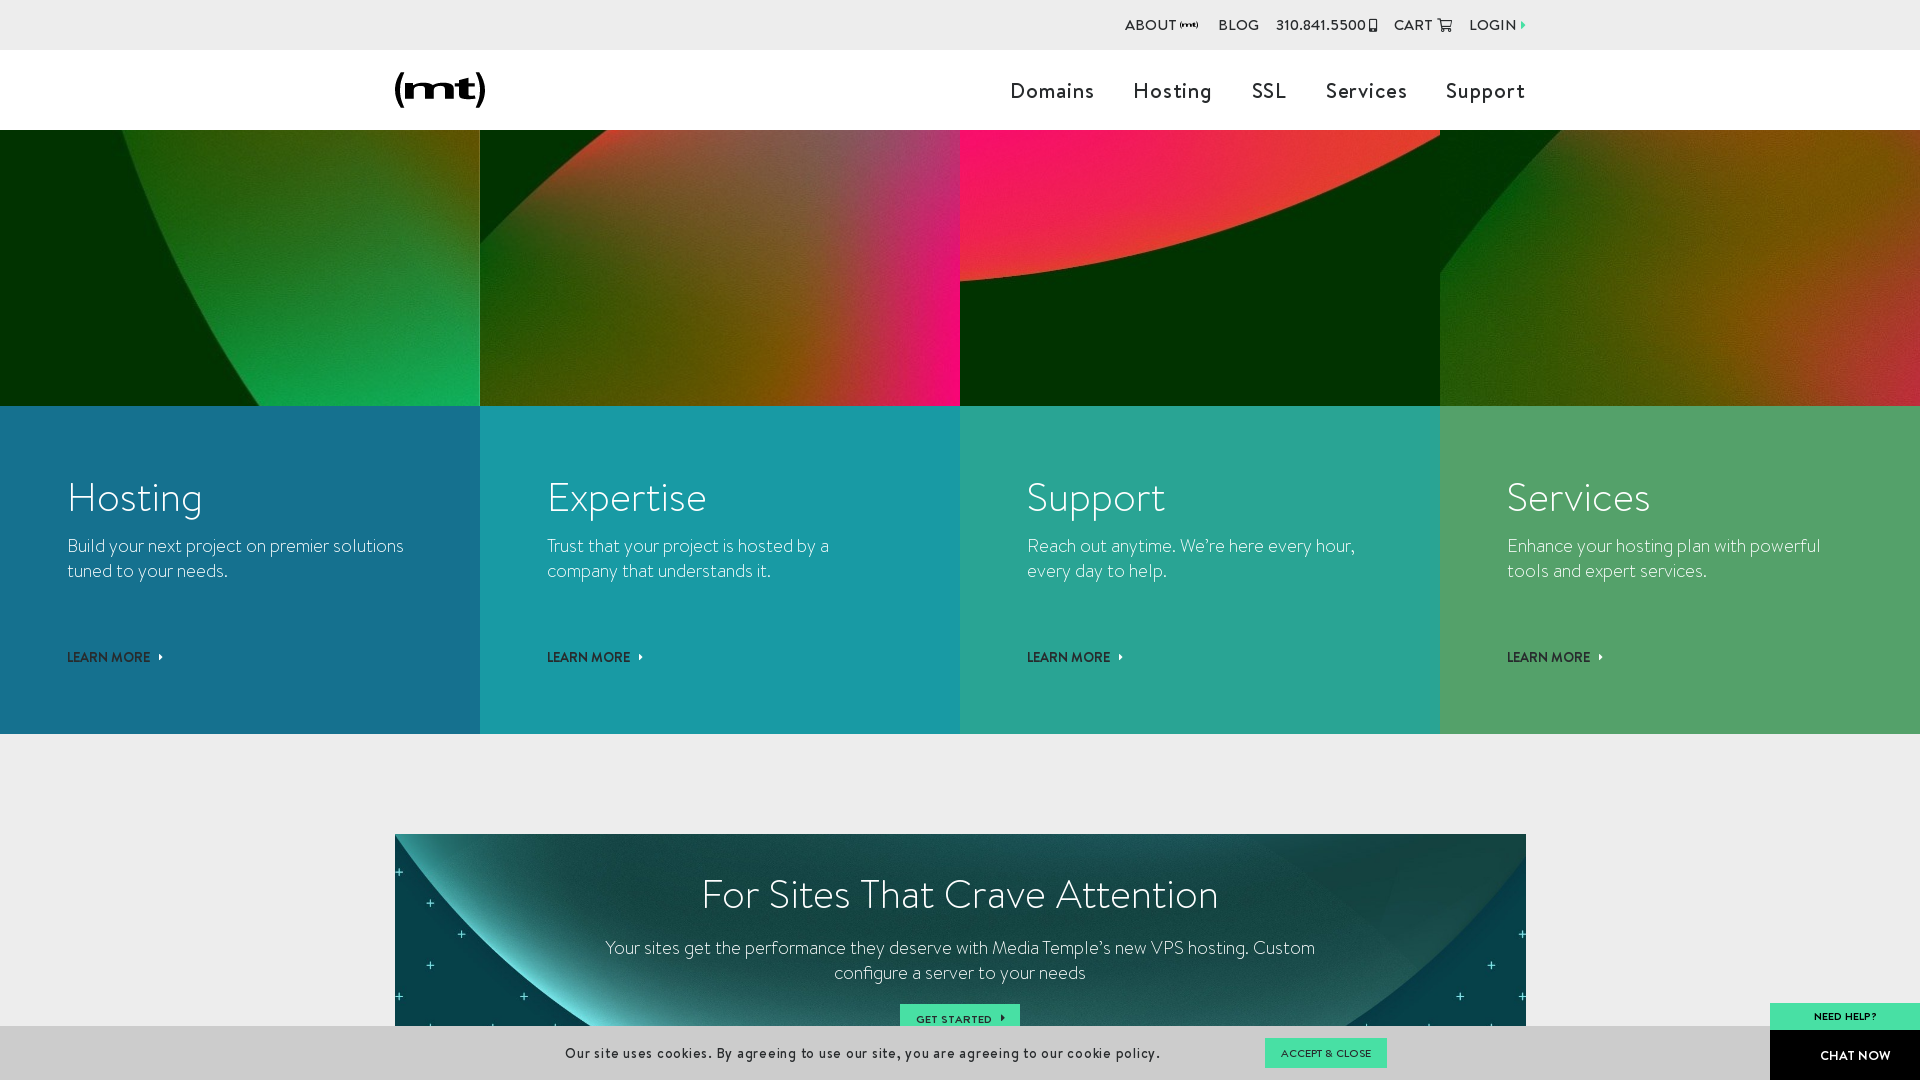Screen dimensions: 1920x1080
Task: Click the VPS hosting banner paragraph
Action: point(960,960)
